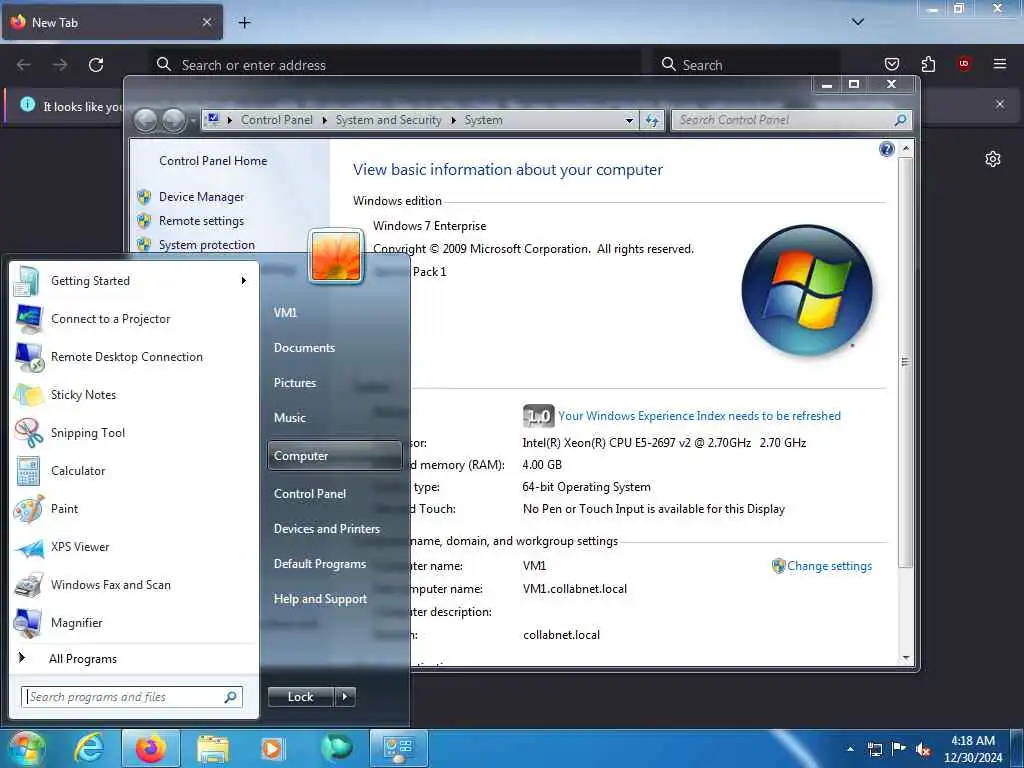The height and width of the screenshot is (768, 1024).
Task: Click the XPS Viewer paper plane icon
Action: [x=29, y=547]
